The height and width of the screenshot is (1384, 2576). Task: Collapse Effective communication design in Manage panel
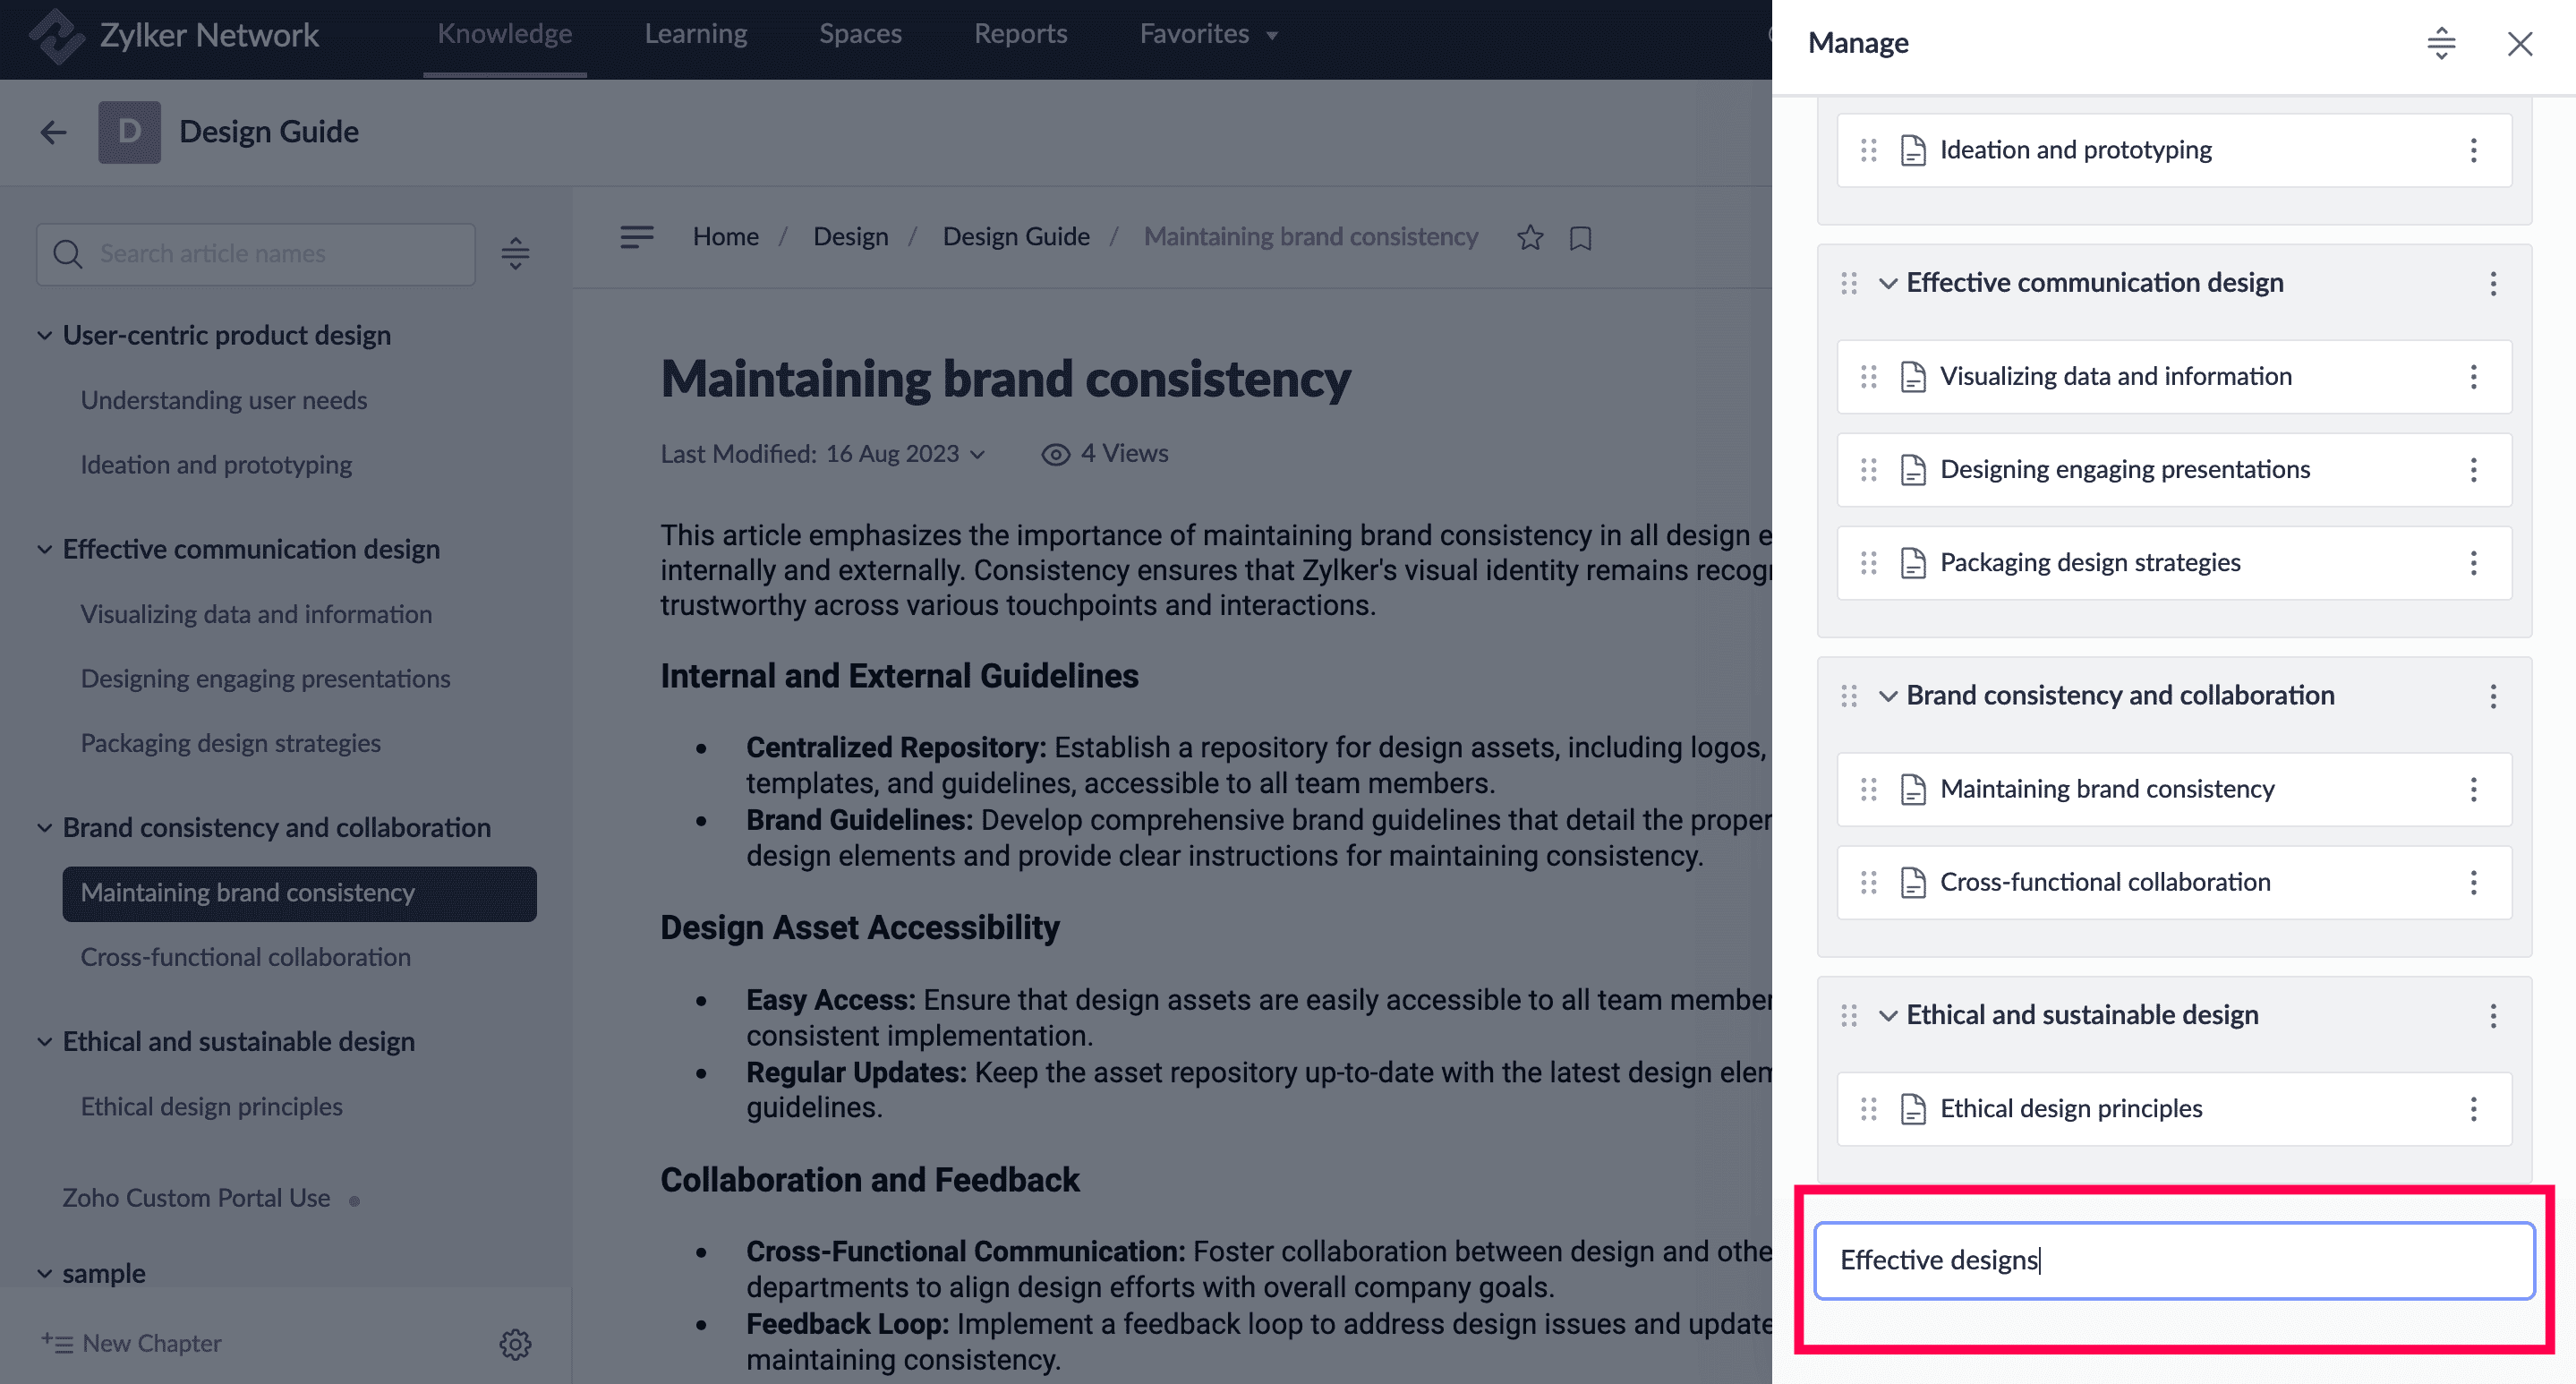tap(1887, 284)
